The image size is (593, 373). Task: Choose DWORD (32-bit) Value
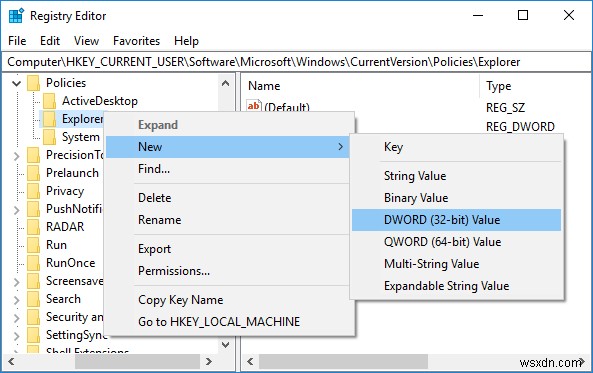click(456, 220)
